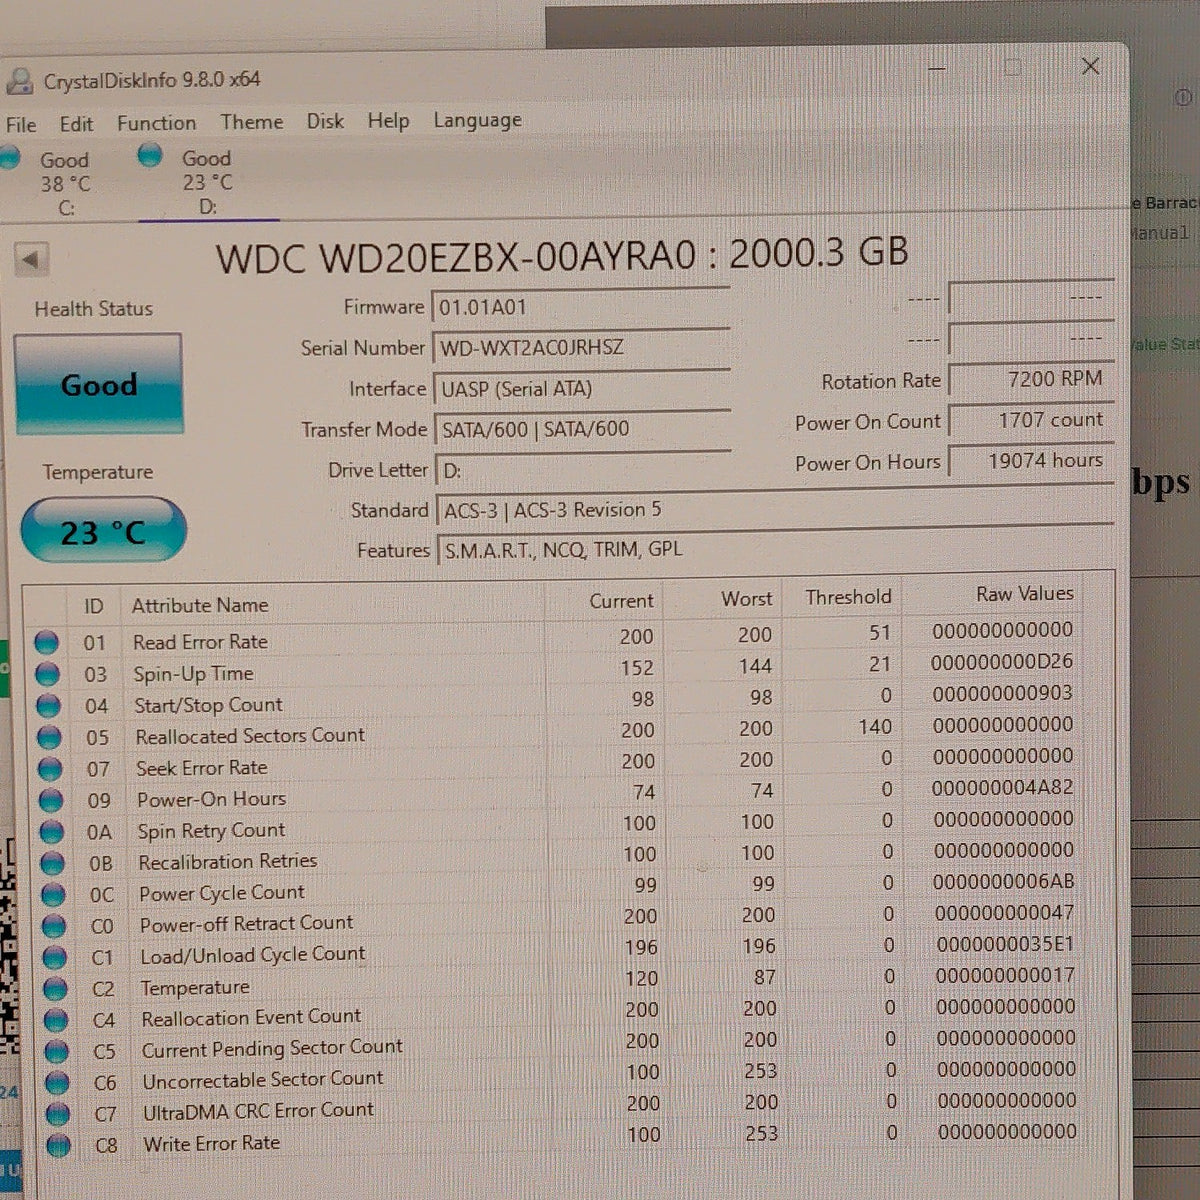Click status orb for Power-off Retract Count
This screenshot has height=1200, width=1200.
[54, 927]
